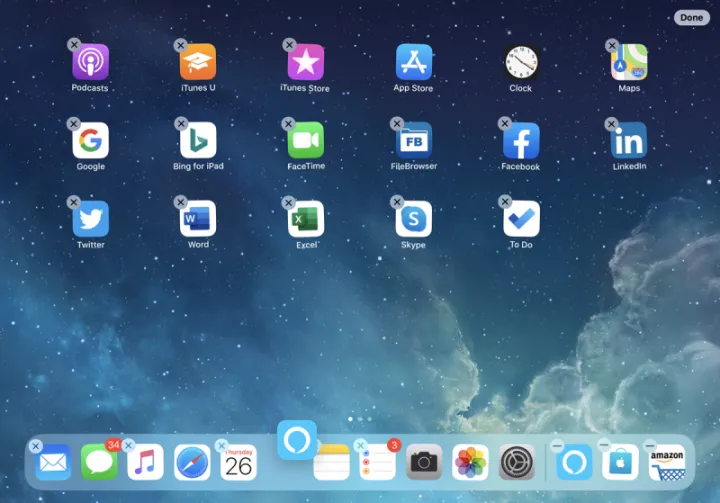720x503 pixels.
Task: Open Messages with the 34 badge
Action: (x=99, y=462)
